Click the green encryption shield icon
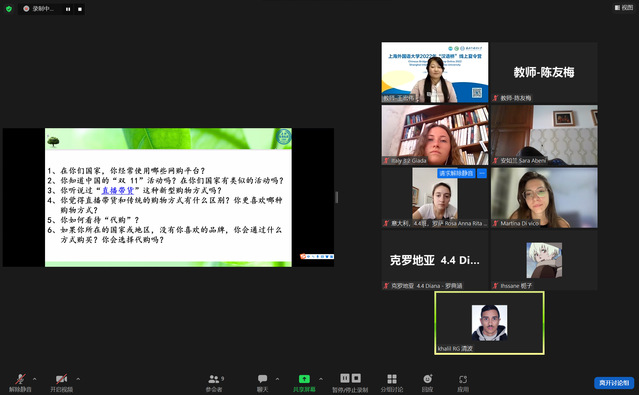Screen dimensions: 639x395 pyautogui.click(x=9, y=9)
